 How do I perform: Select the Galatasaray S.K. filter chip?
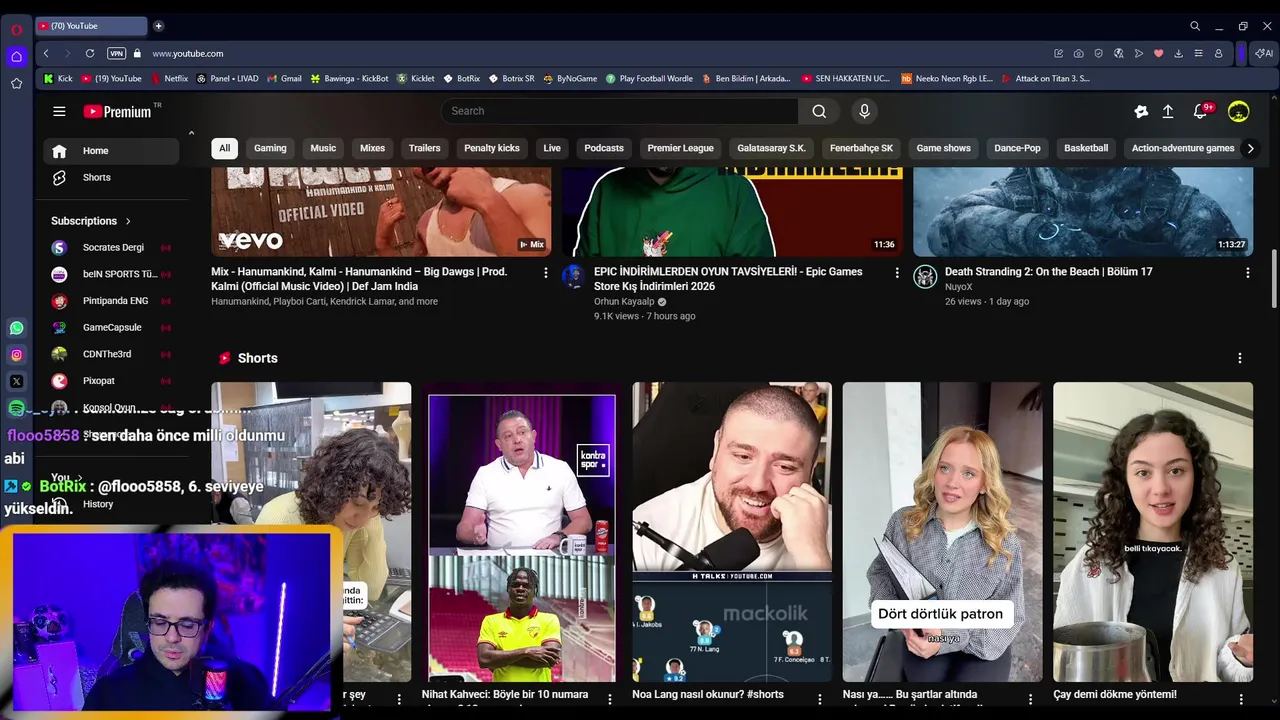pos(771,148)
